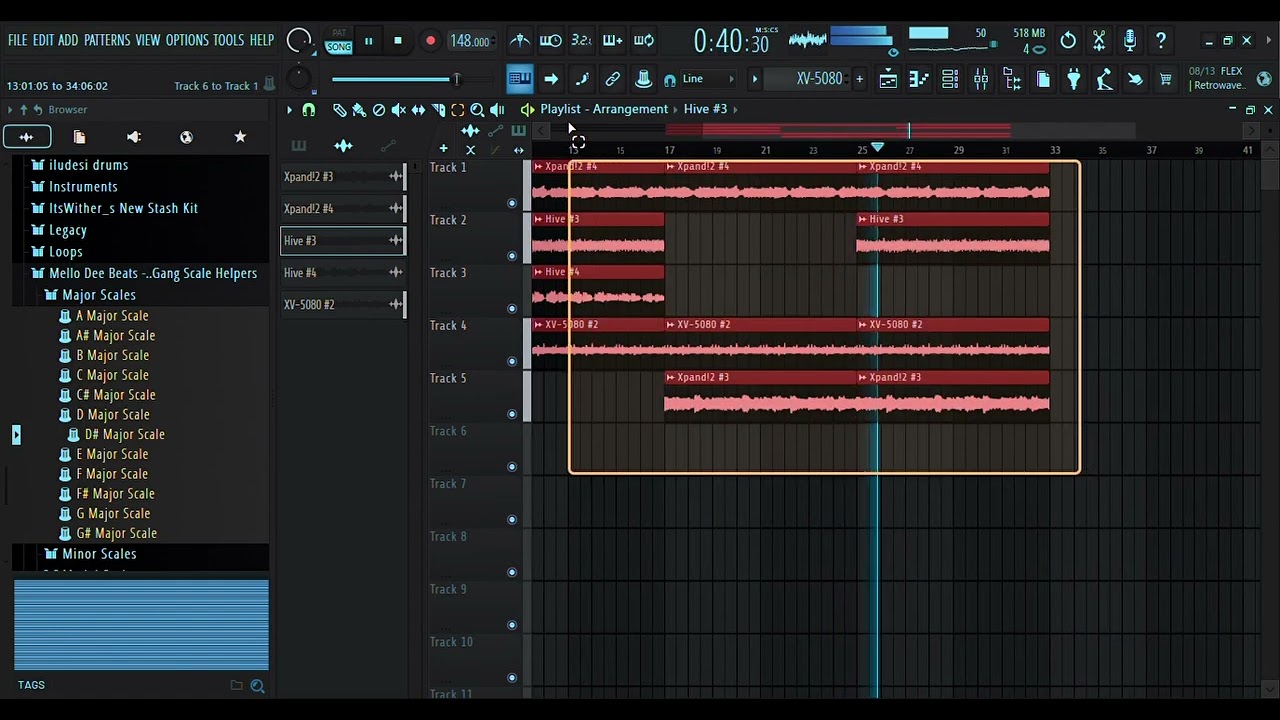Click the microphone one-click recording icon
The height and width of the screenshot is (720, 1280).
click(x=1130, y=41)
